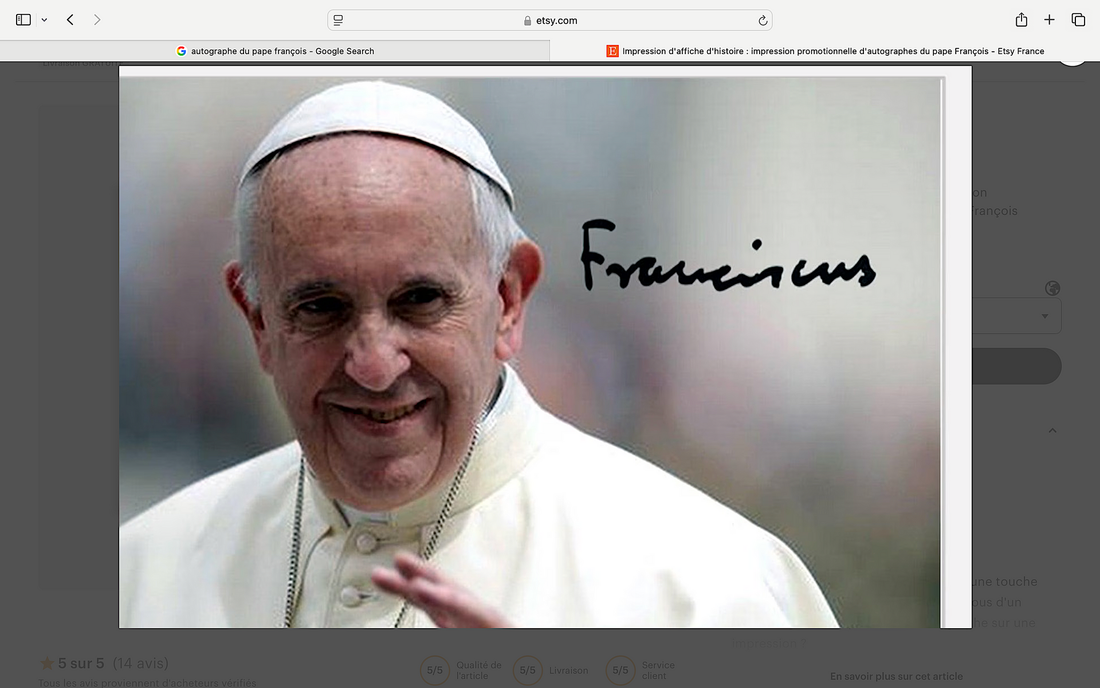Click the "(14 avis)" review count
This screenshot has height=688, width=1100.
pyautogui.click(x=140, y=663)
